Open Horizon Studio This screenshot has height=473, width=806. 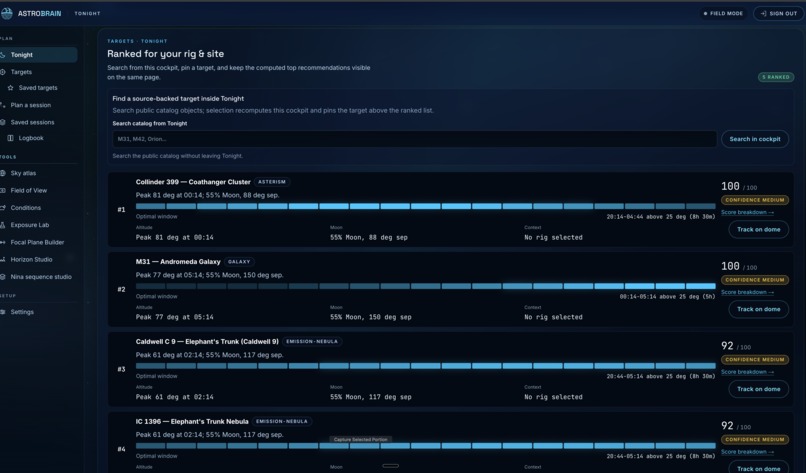[39, 260]
